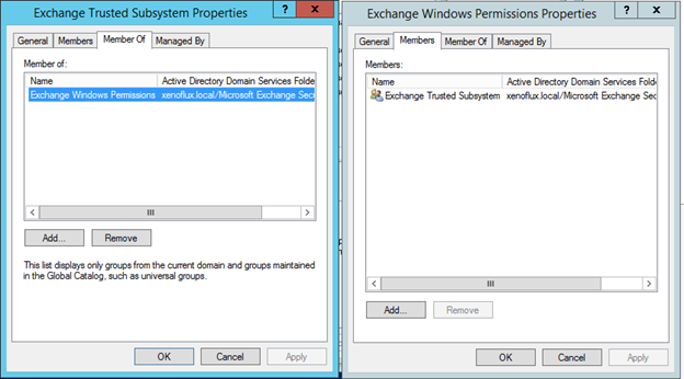The height and width of the screenshot is (379, 684).
Task: Click xenoflux.local path in Member of row
Action: click(238, 95)
